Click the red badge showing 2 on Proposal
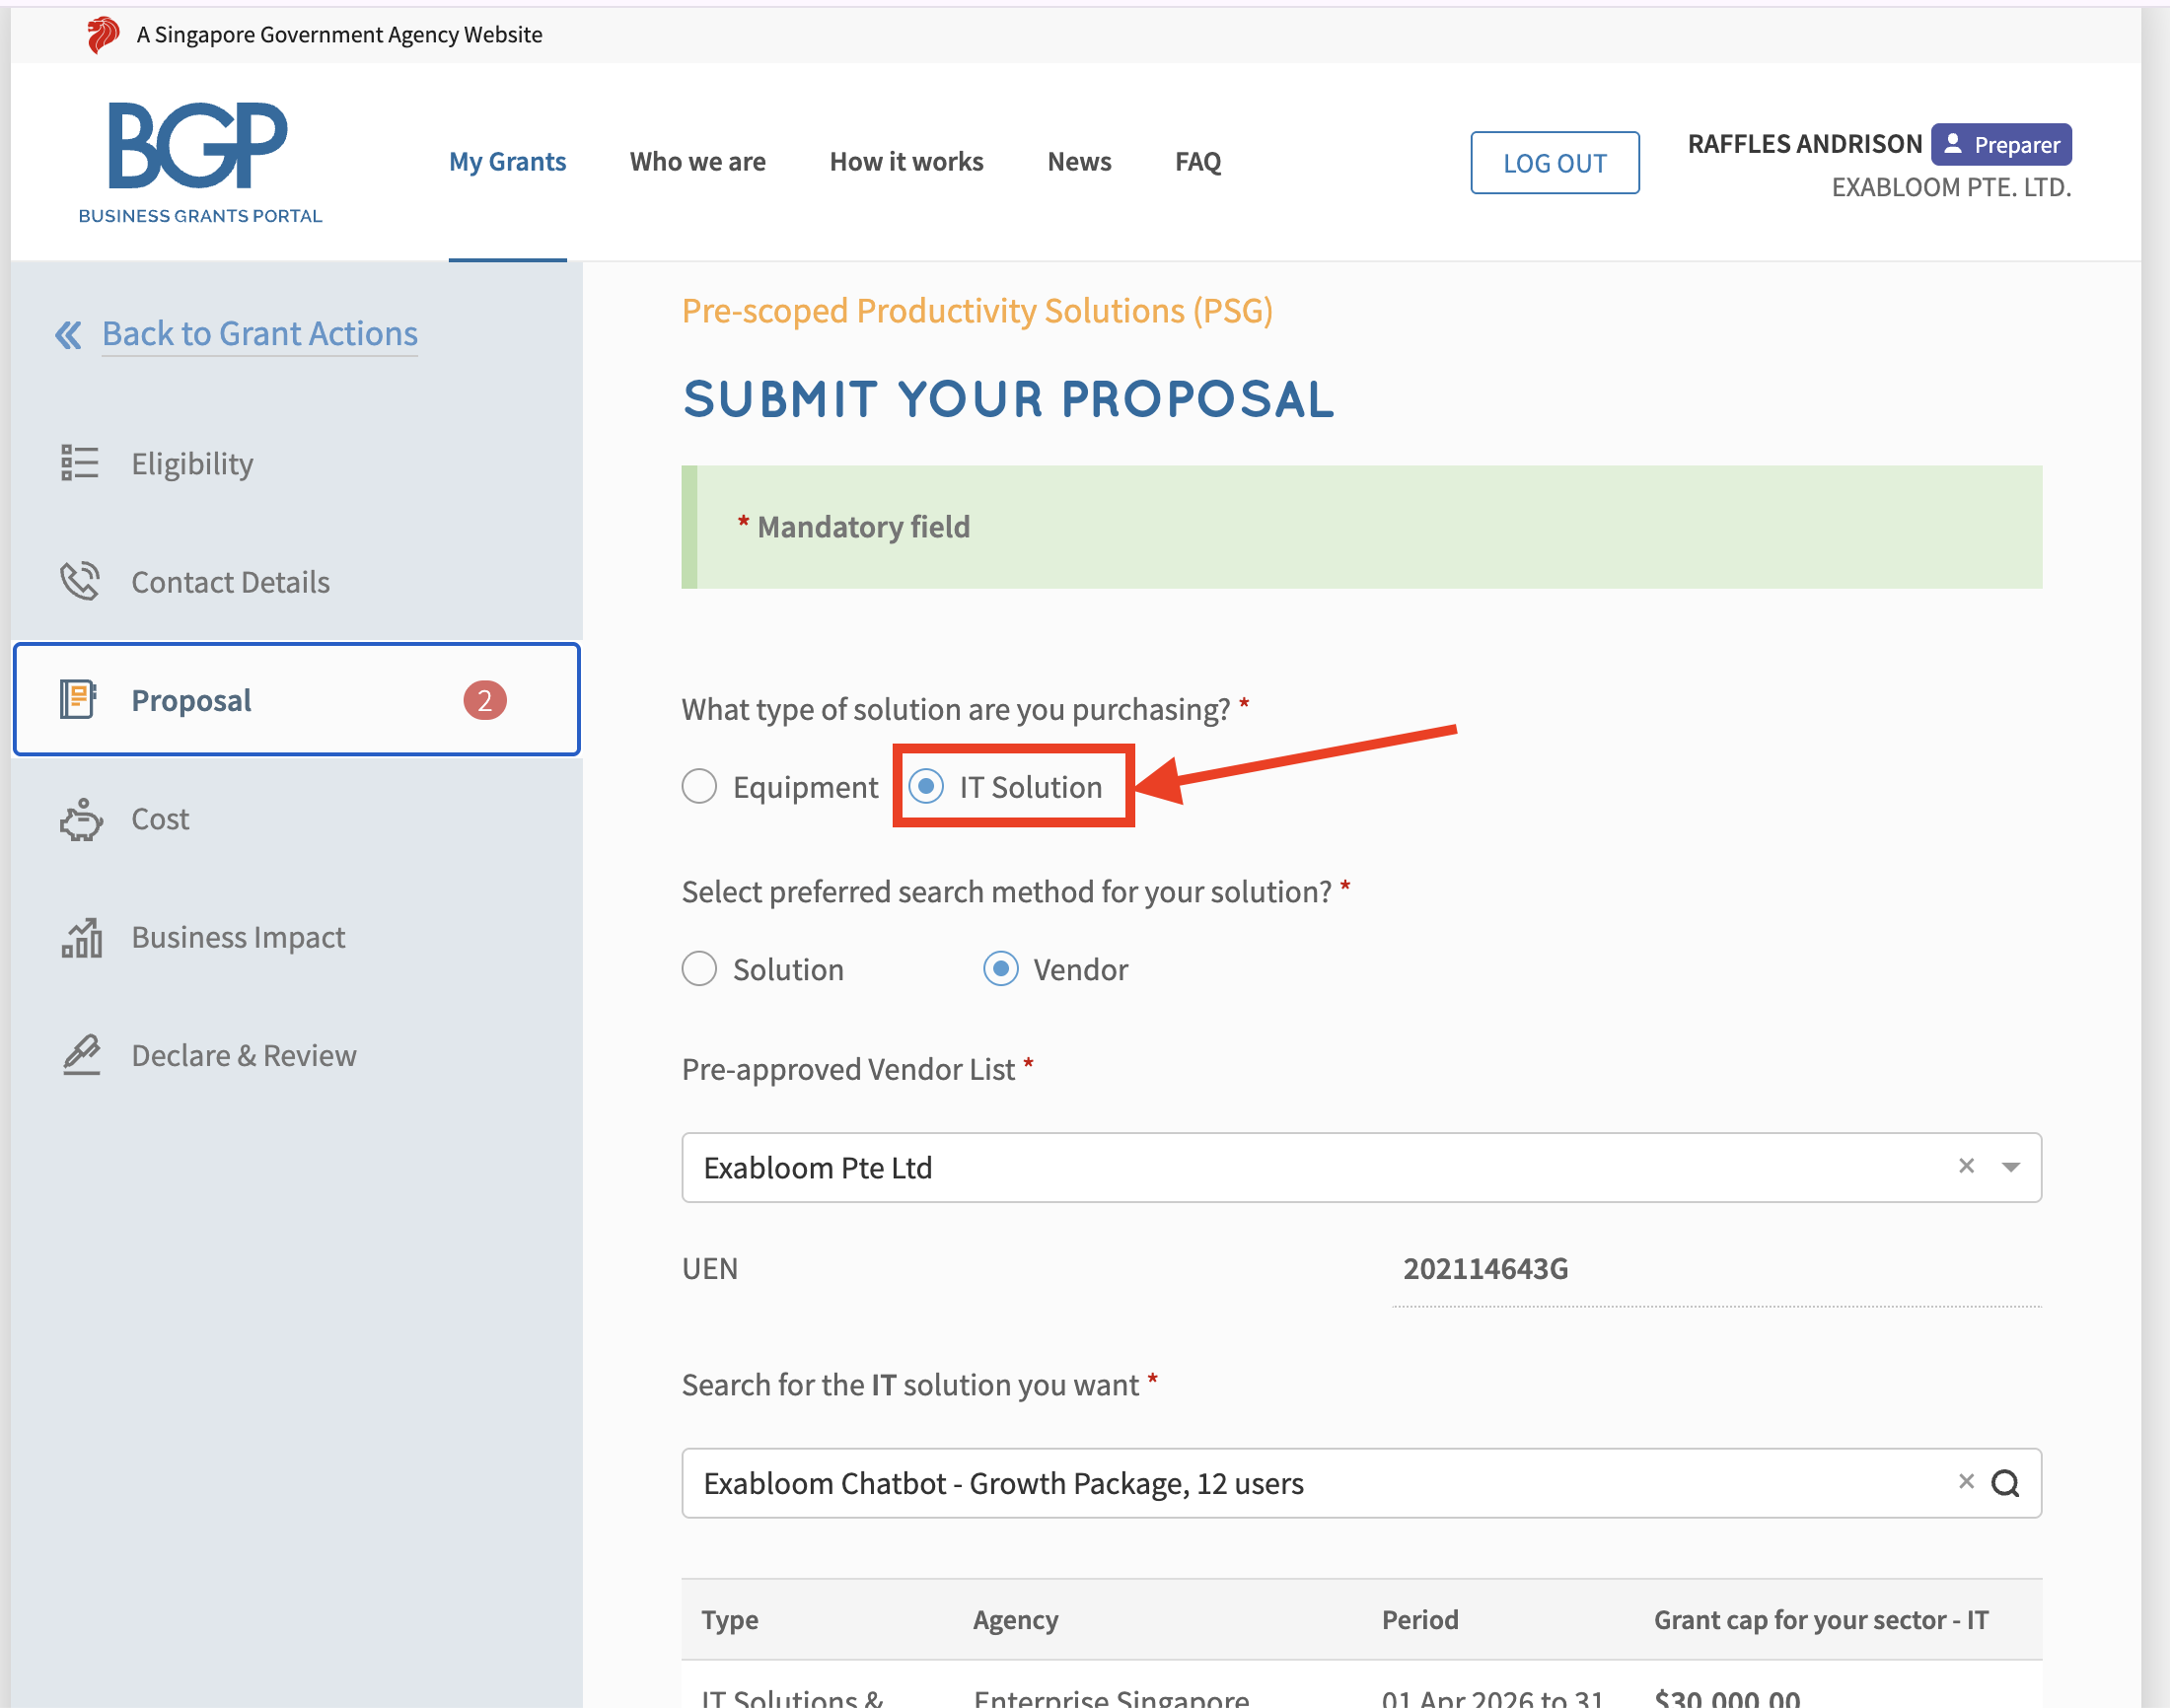Image resolution: width=2170 pixels, height=1708 pixels. pyautogui.click(x=485, y=700)
